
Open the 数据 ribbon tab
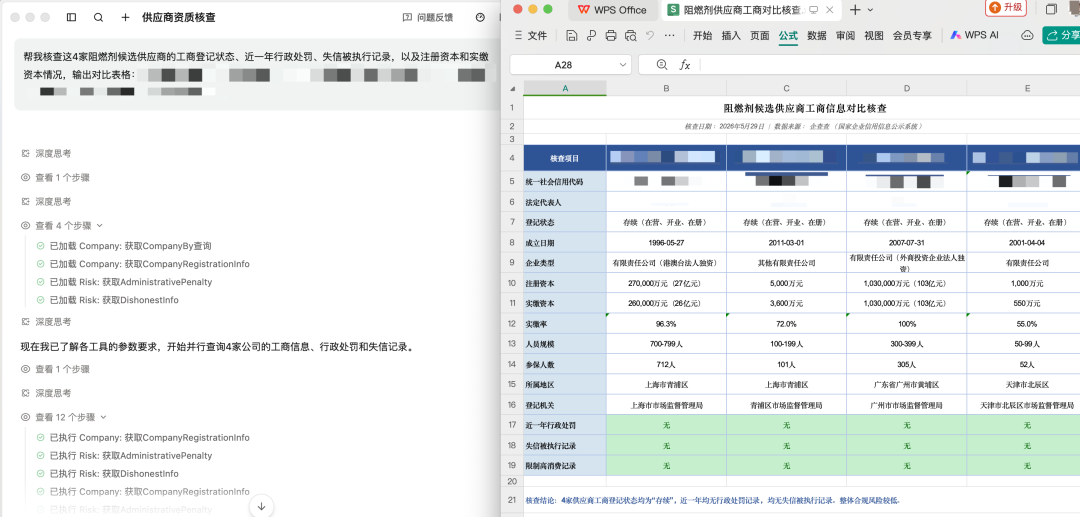click(817, 35)
